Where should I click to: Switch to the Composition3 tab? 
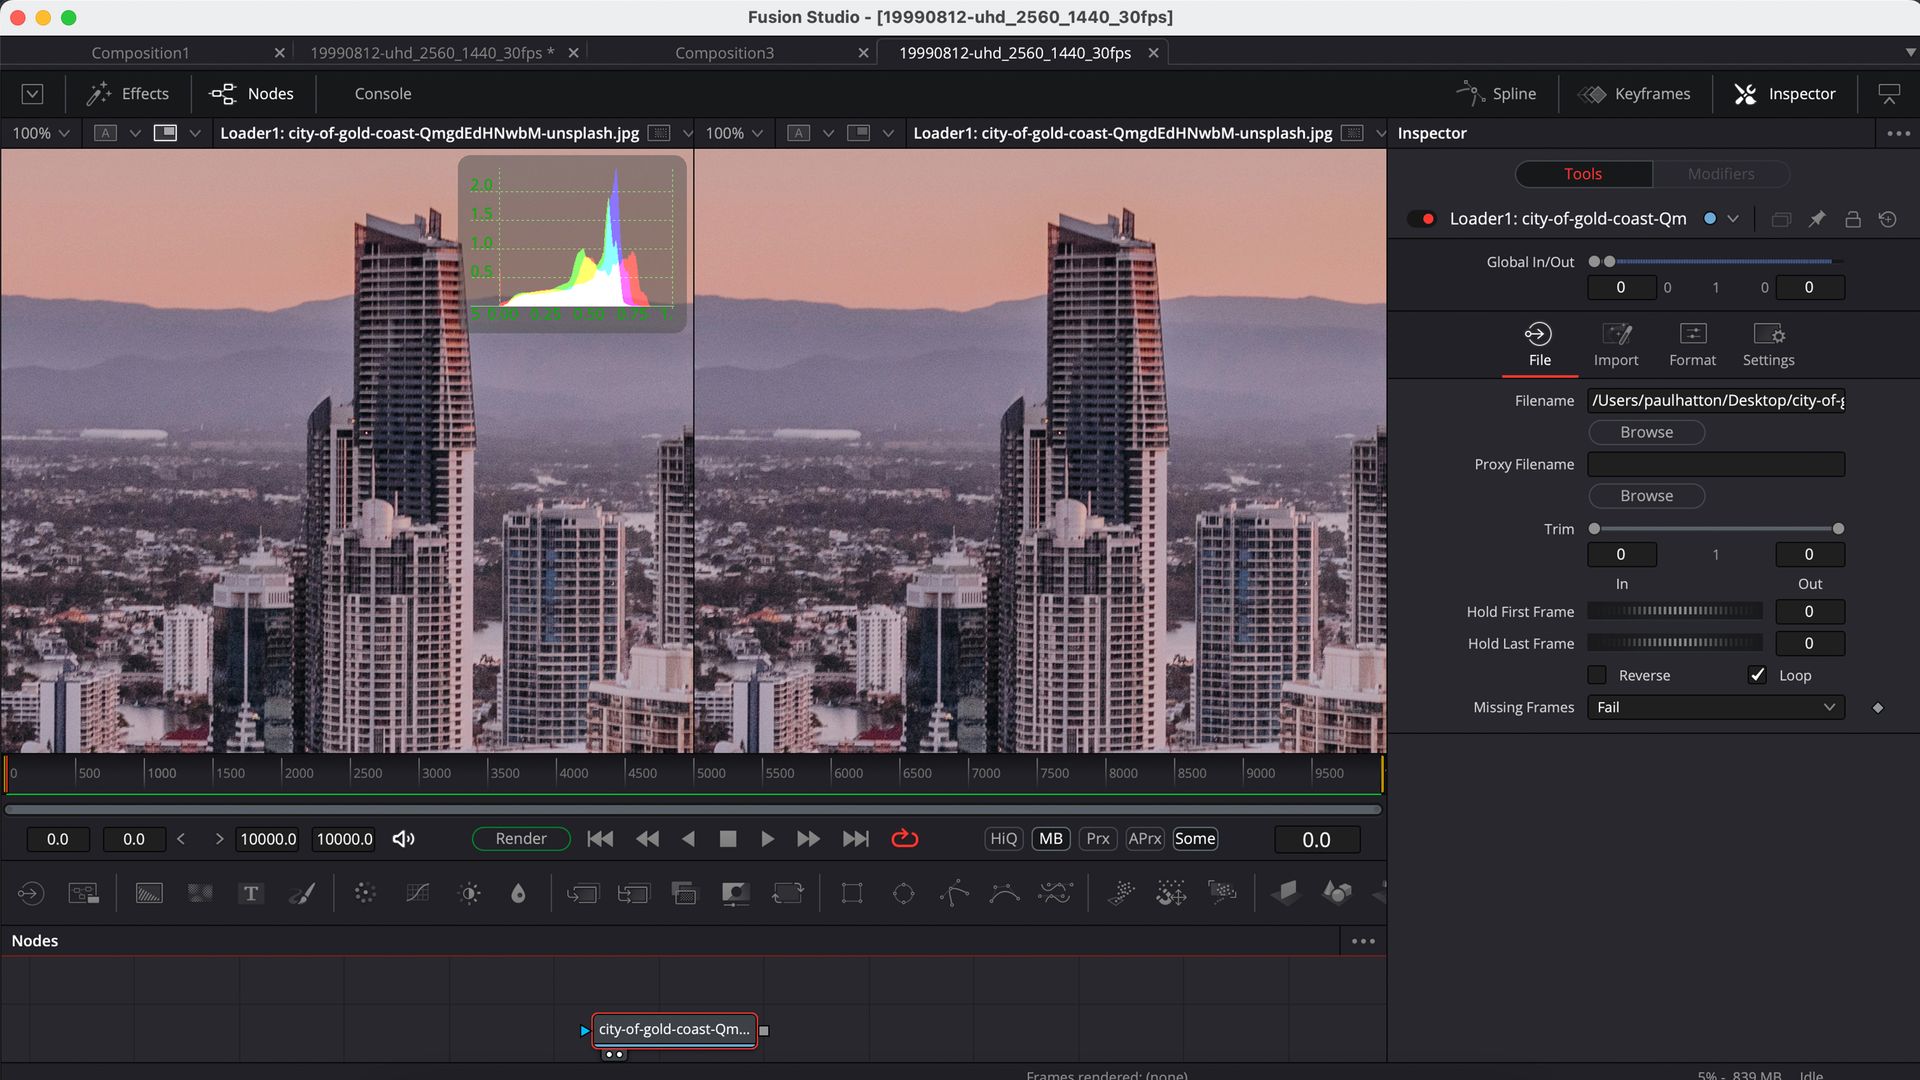coord(725,52)
